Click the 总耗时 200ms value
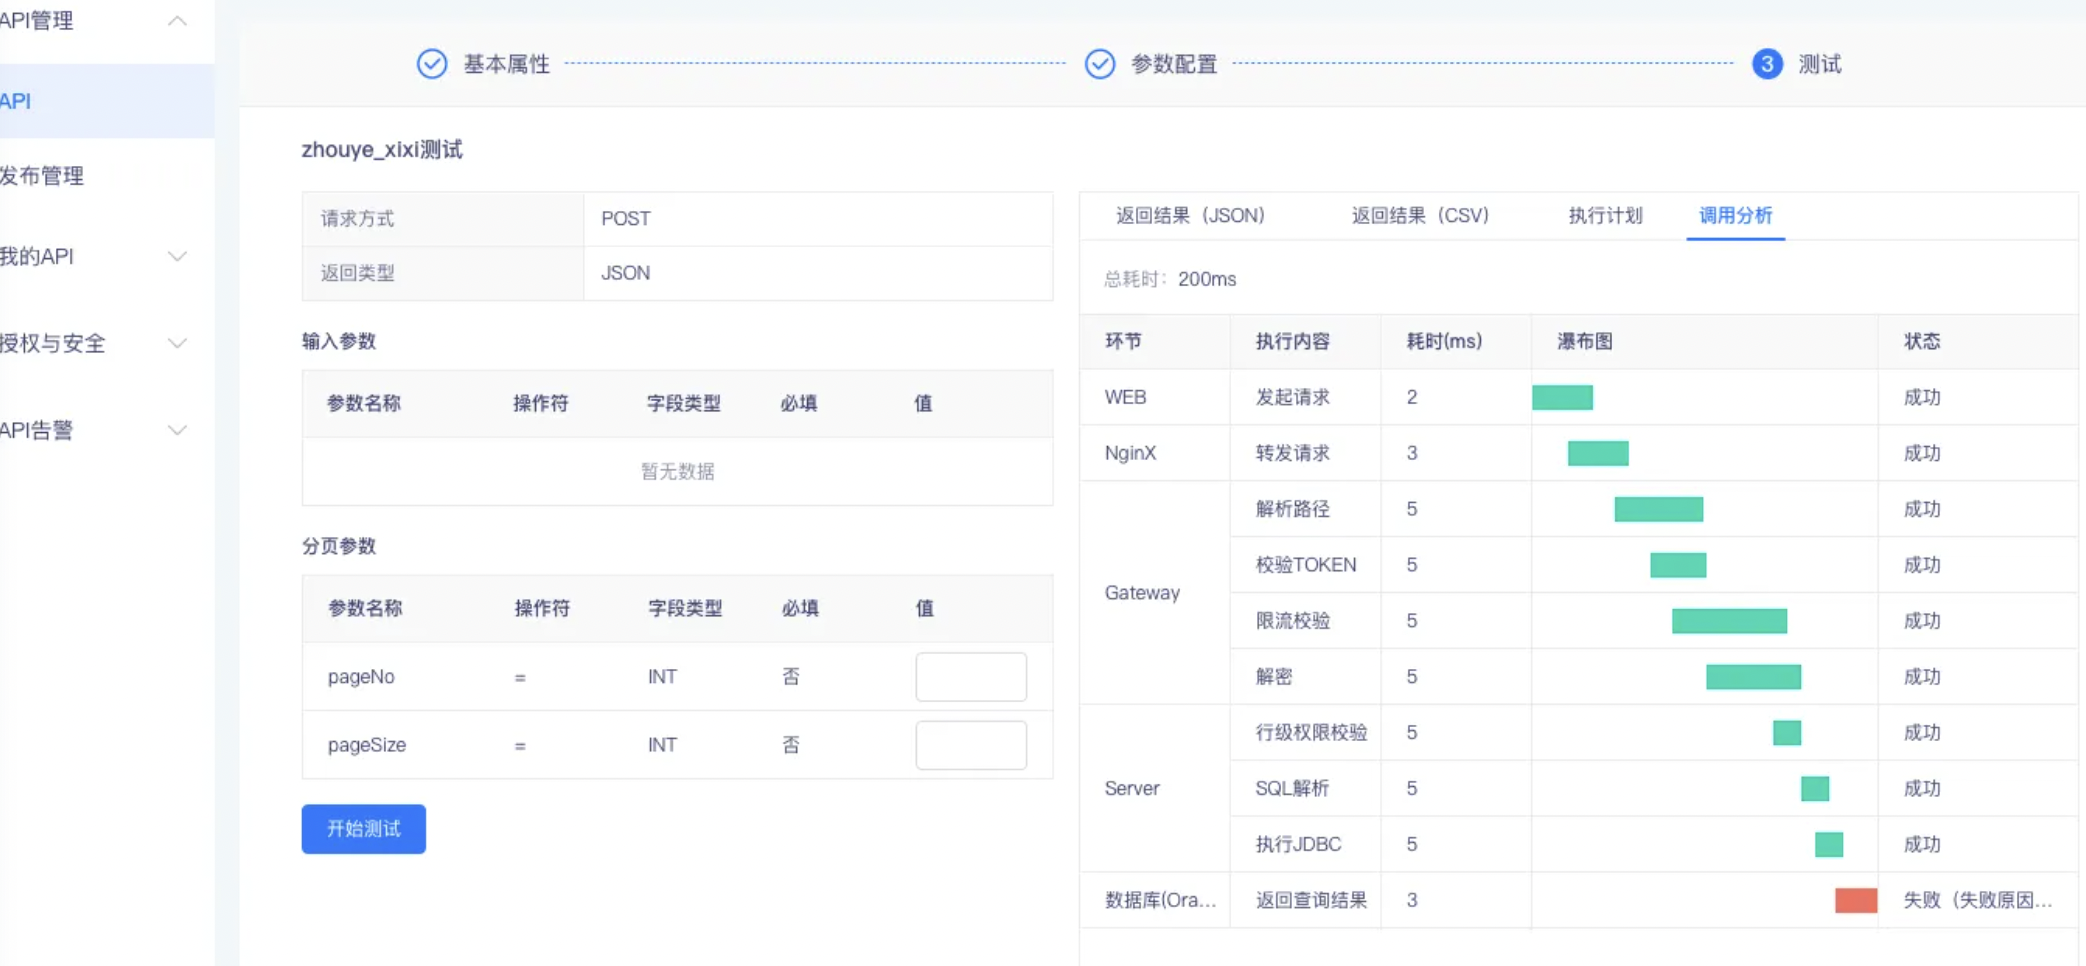Image resolution: width=2086 pixels, height=966 pixels. [1207, 279]
